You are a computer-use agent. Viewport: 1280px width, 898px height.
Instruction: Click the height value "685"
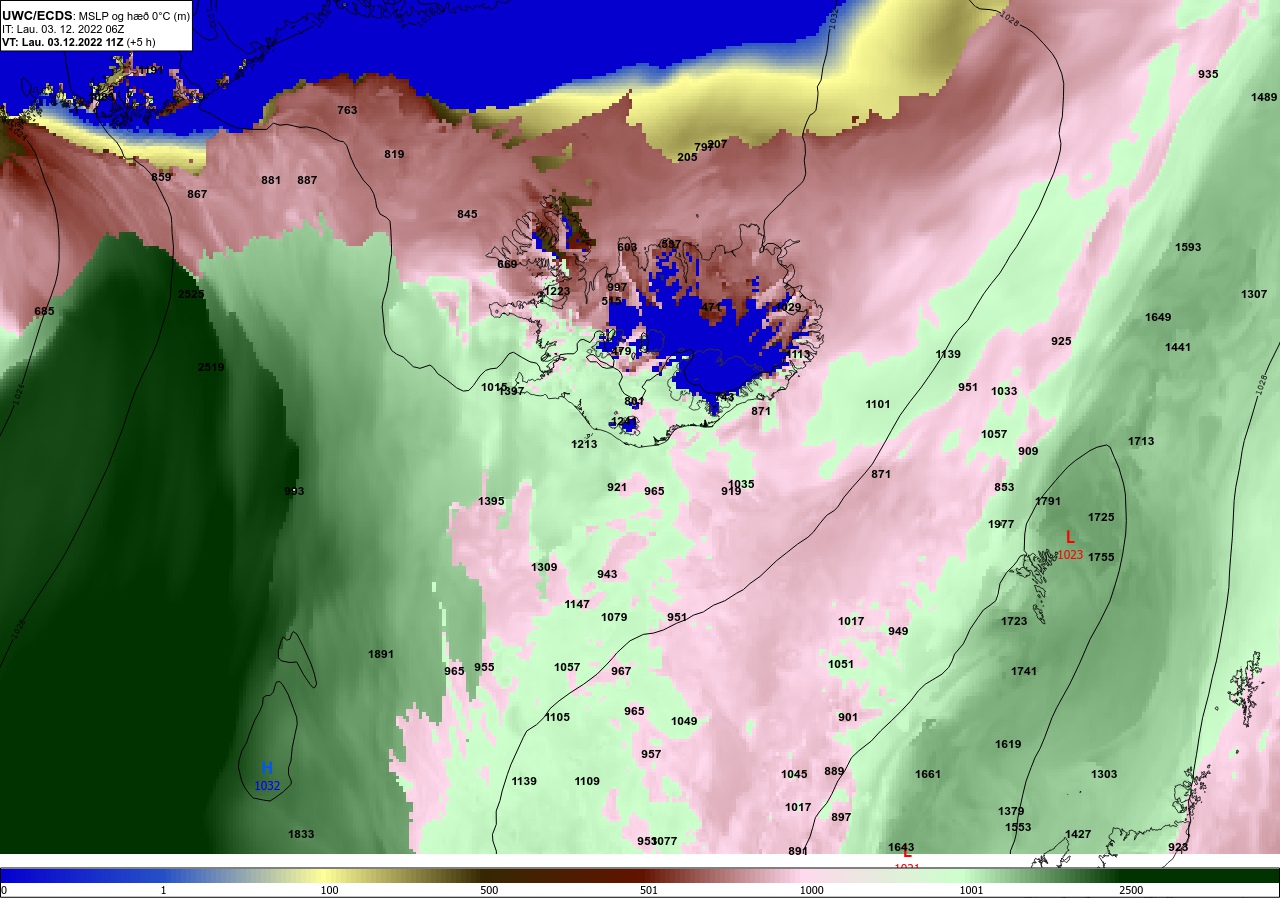pyautogui.click(x=44, y=311)
